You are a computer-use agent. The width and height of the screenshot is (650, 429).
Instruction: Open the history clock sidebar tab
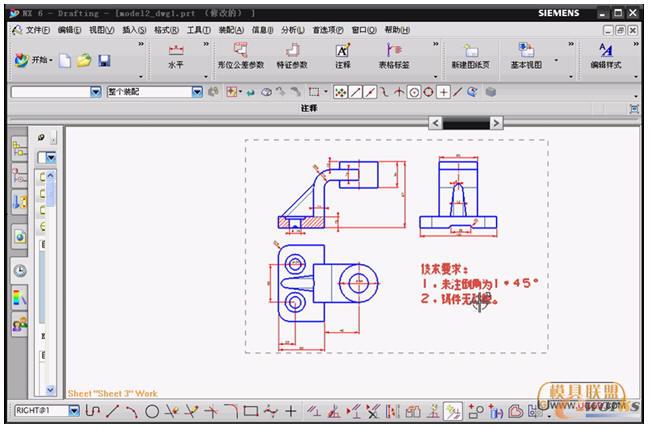19,270
